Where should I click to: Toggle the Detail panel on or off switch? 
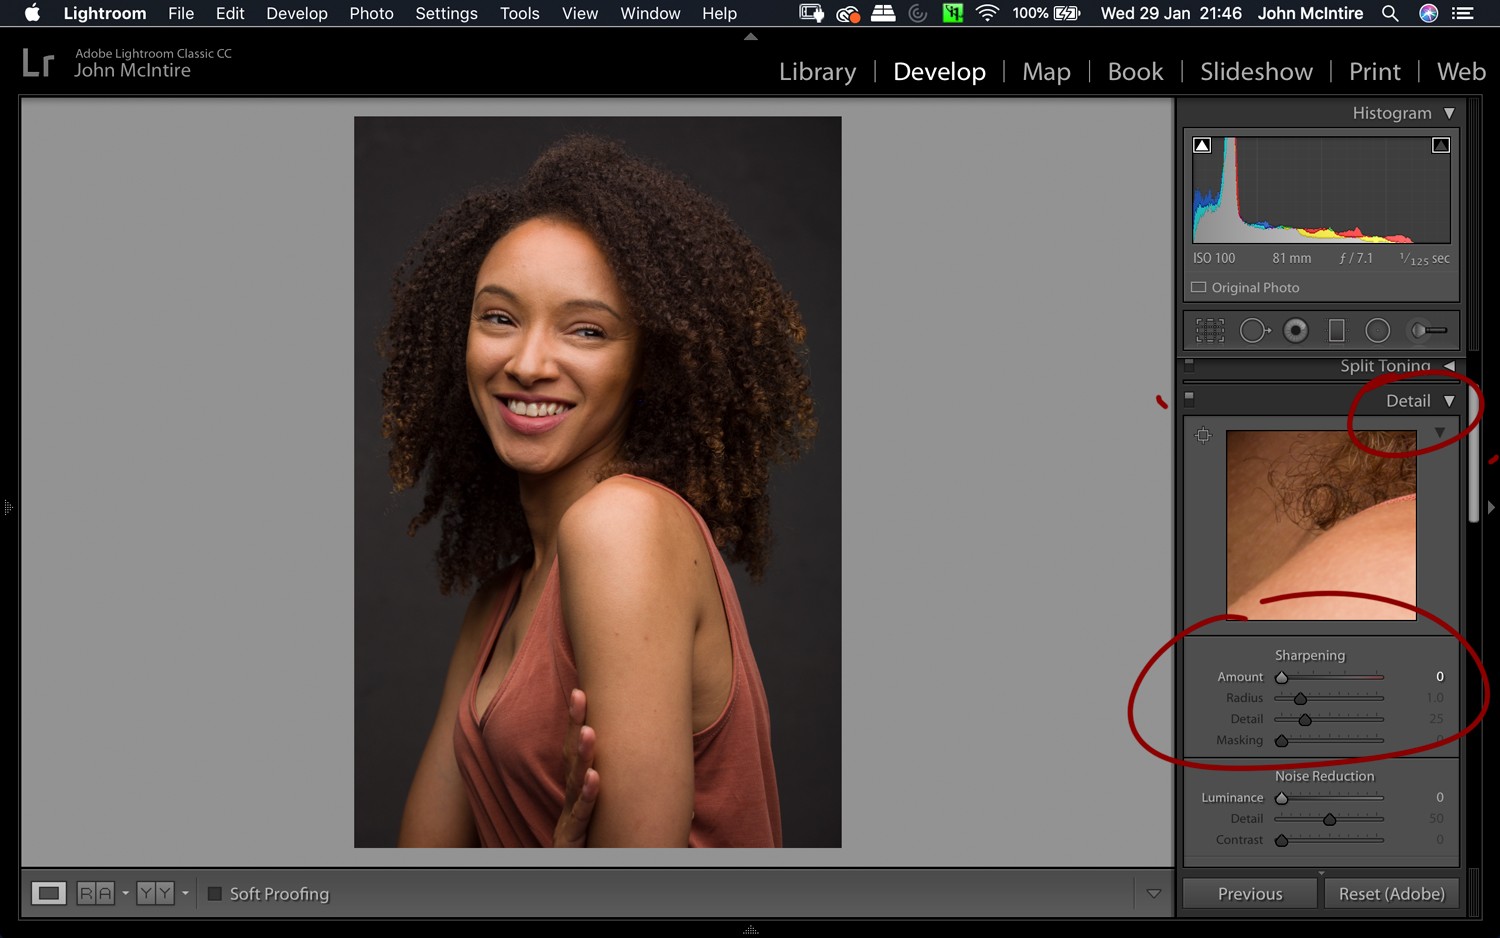[x=1189, y=398]
